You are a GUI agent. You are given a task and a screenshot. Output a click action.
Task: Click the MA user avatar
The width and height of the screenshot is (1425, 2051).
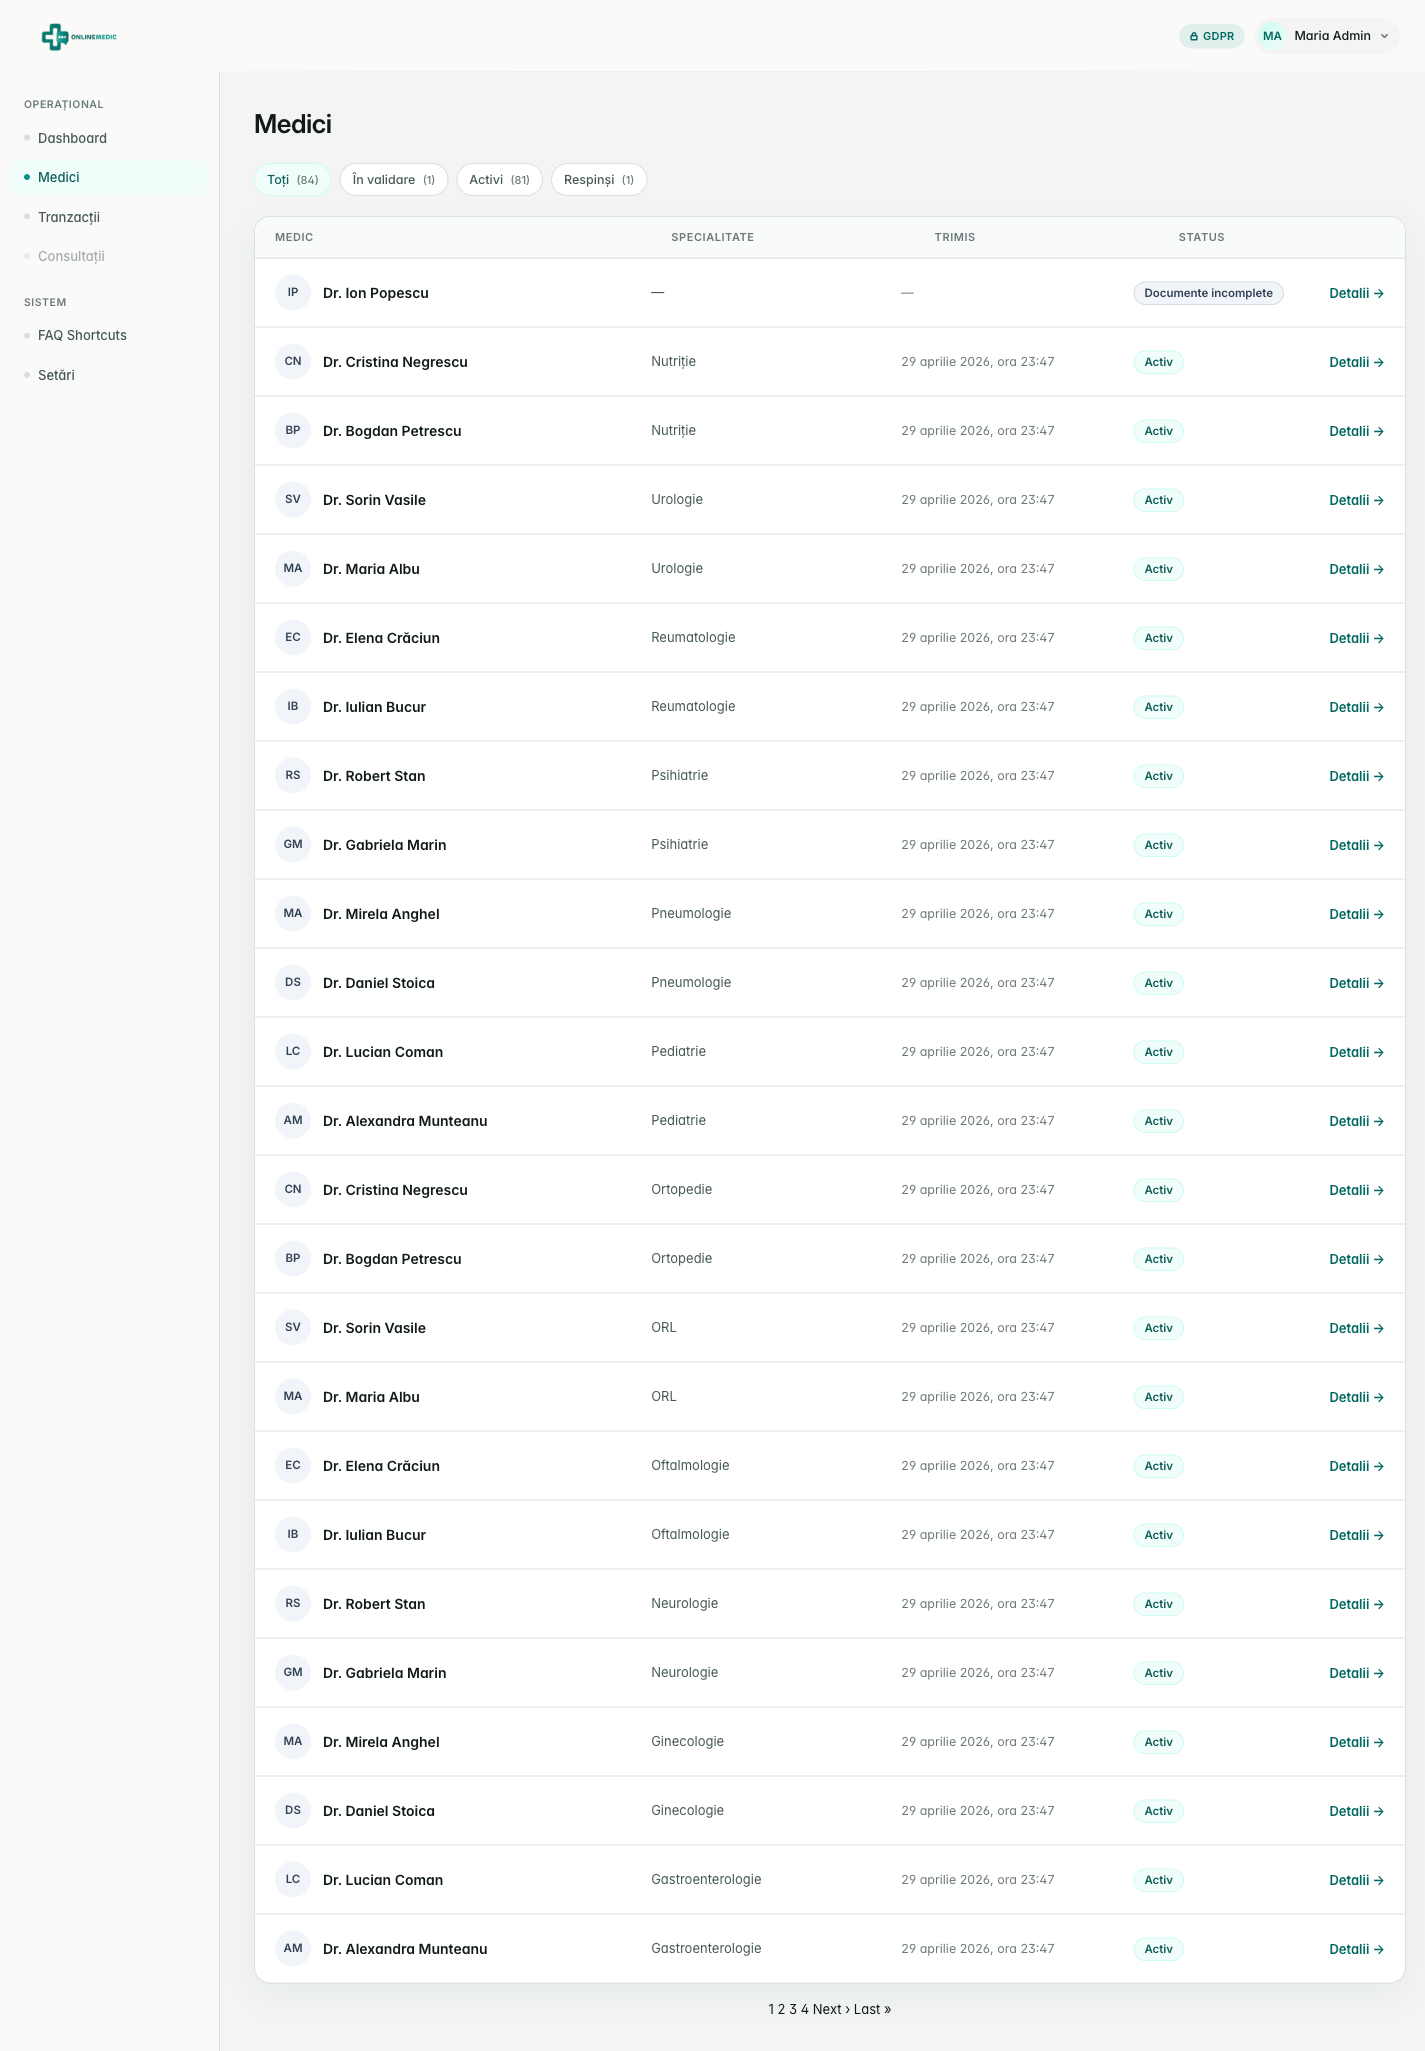pyautogui.click(x=1272, y=36)
